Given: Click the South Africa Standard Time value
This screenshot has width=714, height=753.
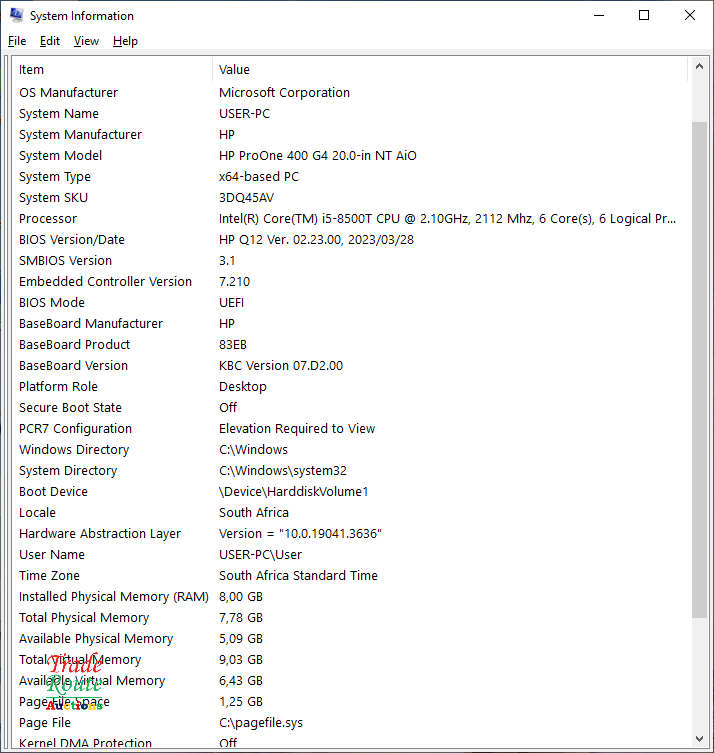Looking at the screenshot, I should pyautogui.click(x=298, y=576).
